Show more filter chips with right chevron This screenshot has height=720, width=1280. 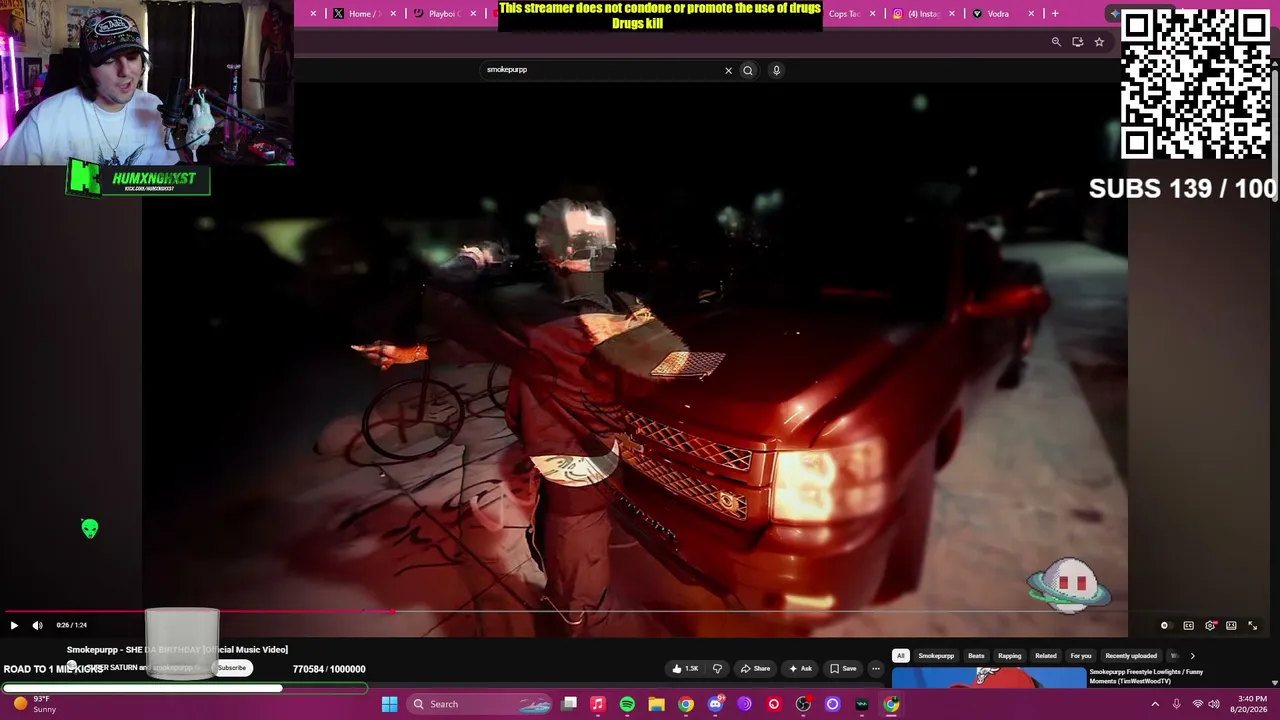coord(1192,656)
